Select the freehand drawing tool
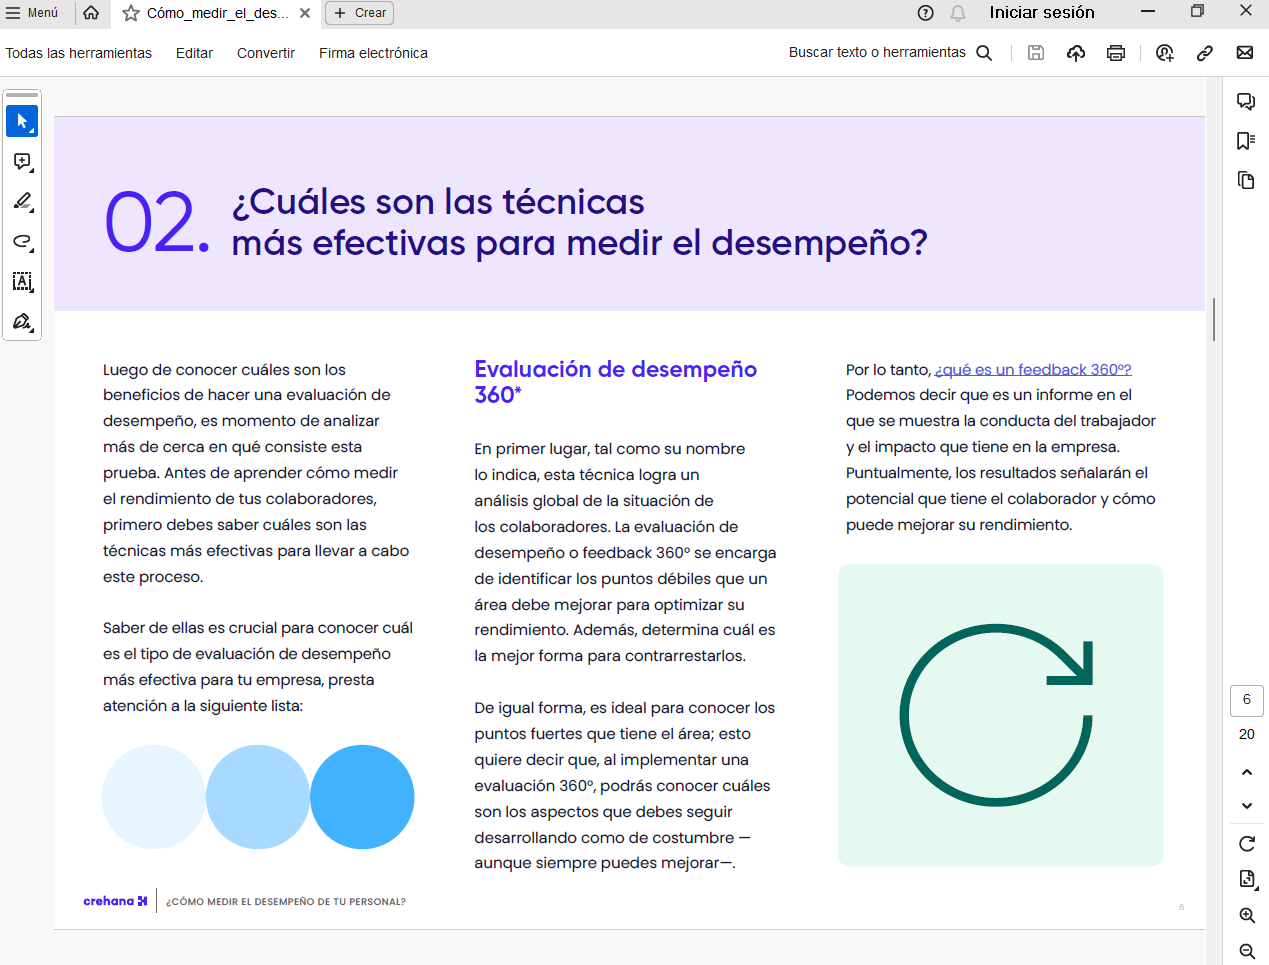The width and height of the screenshot is (1269, 965). tap(21, 241)
